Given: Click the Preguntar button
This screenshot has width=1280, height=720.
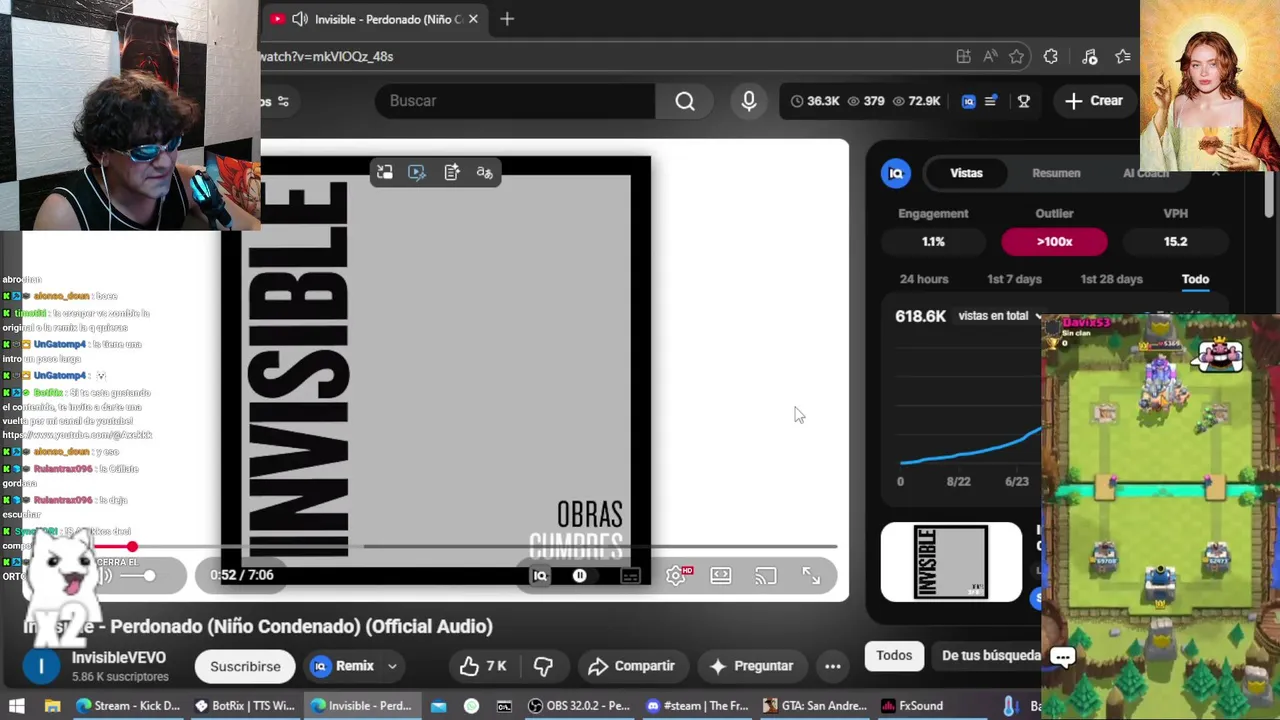Looking at the screenshot, I should (x=751, y=666).
